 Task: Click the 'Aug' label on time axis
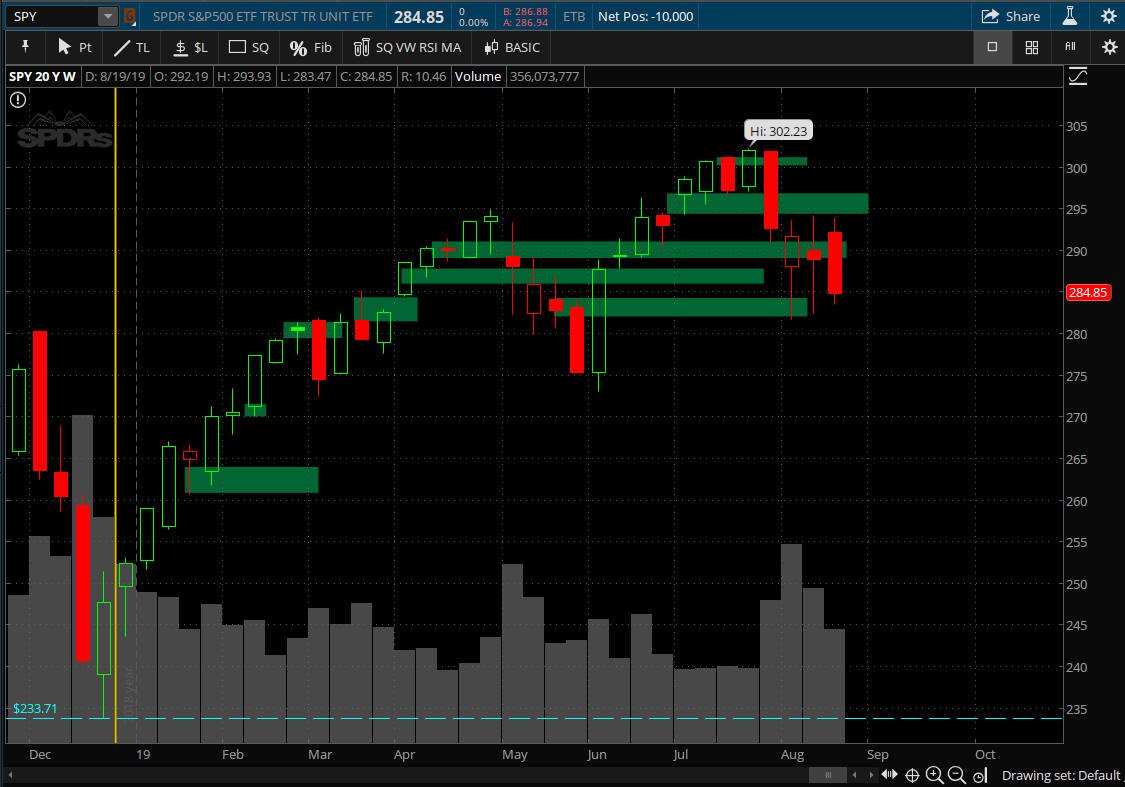pos(792,755)
